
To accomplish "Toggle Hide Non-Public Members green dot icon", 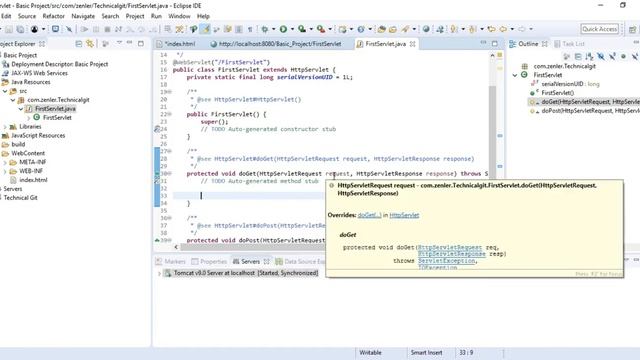I will coord(623,57).
